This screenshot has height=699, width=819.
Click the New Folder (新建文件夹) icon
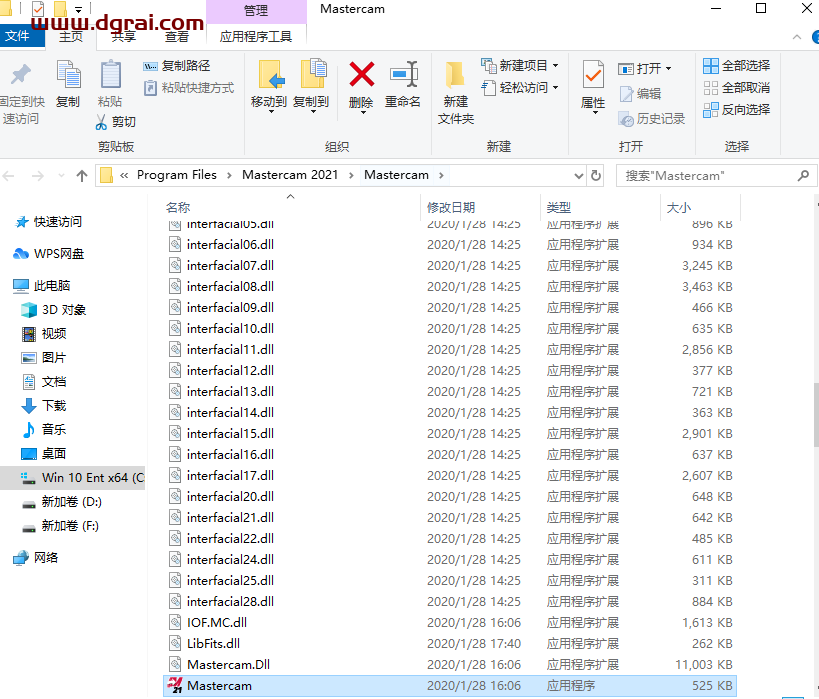pos(455,76)
